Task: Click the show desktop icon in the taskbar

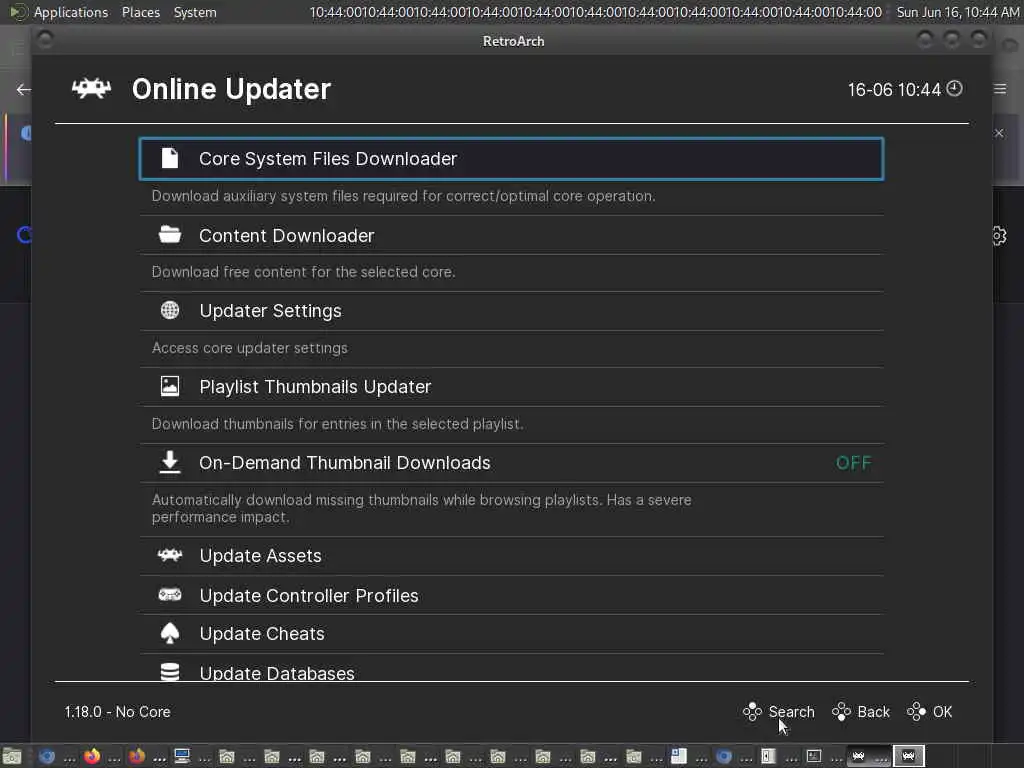Action: coord(12,756)
